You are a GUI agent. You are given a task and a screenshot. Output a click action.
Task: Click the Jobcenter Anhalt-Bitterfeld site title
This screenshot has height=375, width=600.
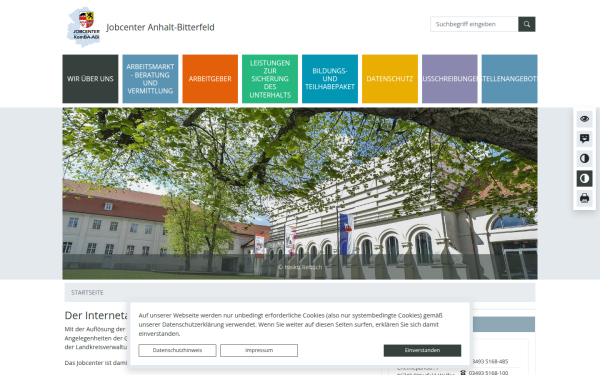(x=160, y=27)
